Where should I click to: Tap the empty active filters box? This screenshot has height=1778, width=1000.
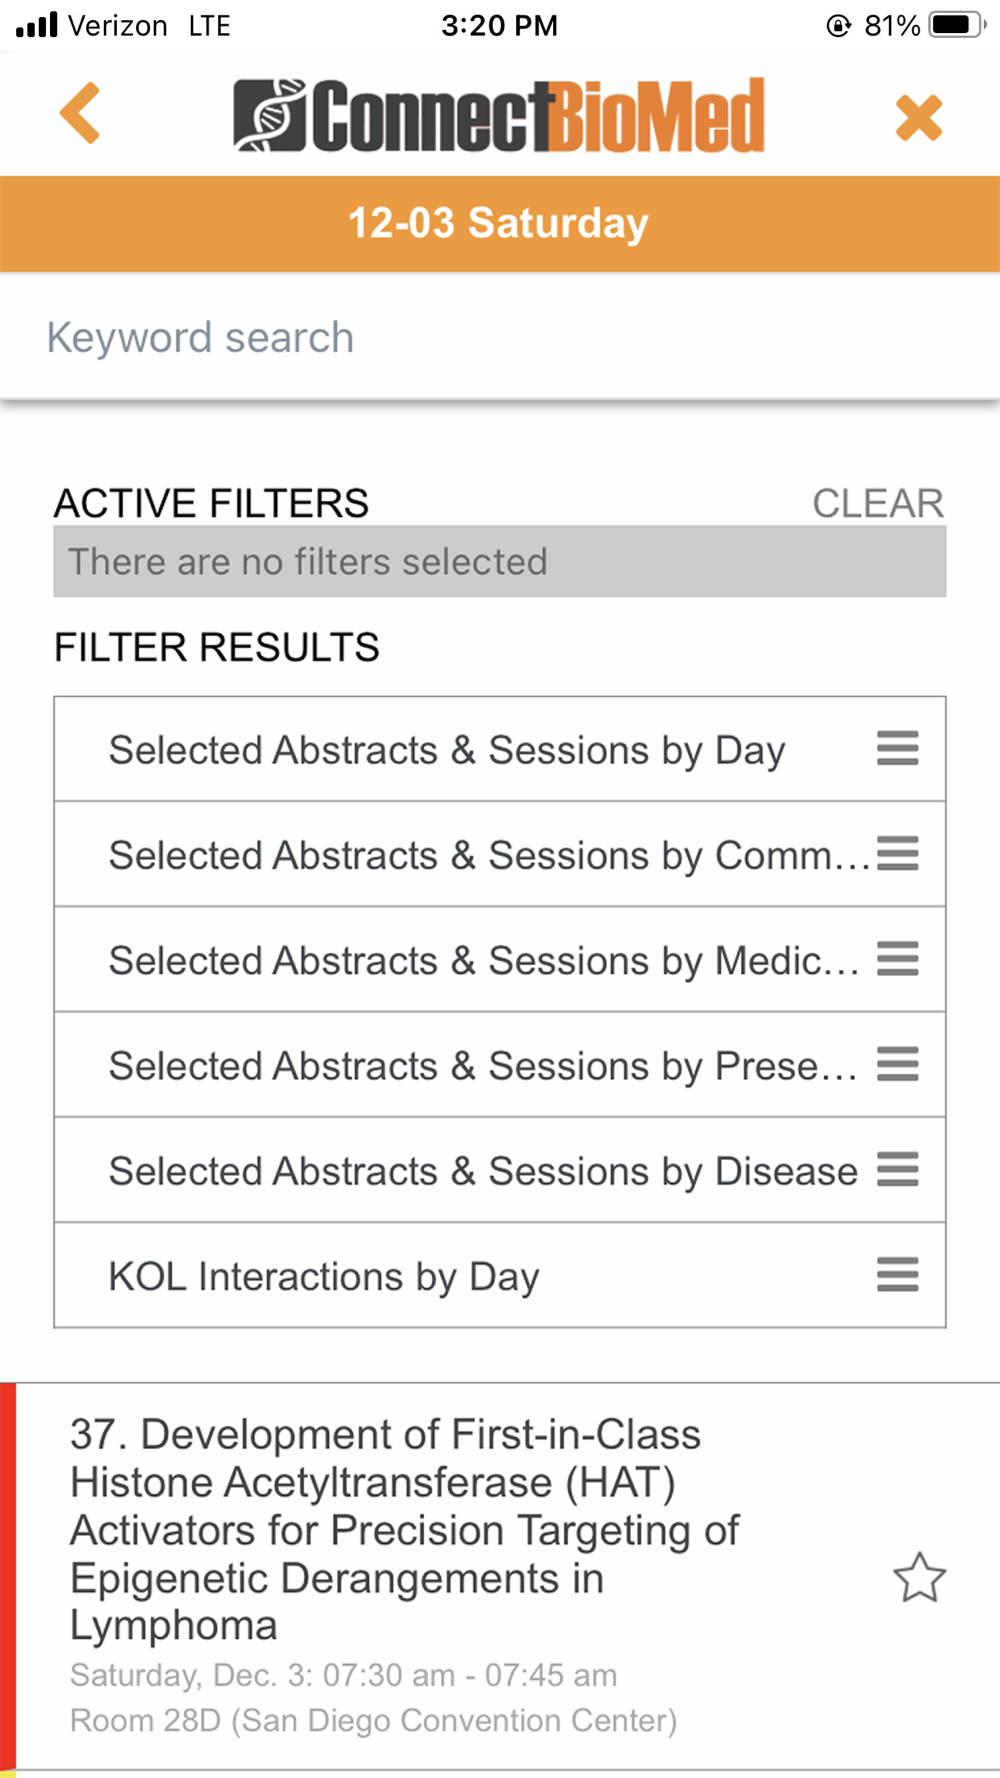pyautogui.click(x=499, y=562)
